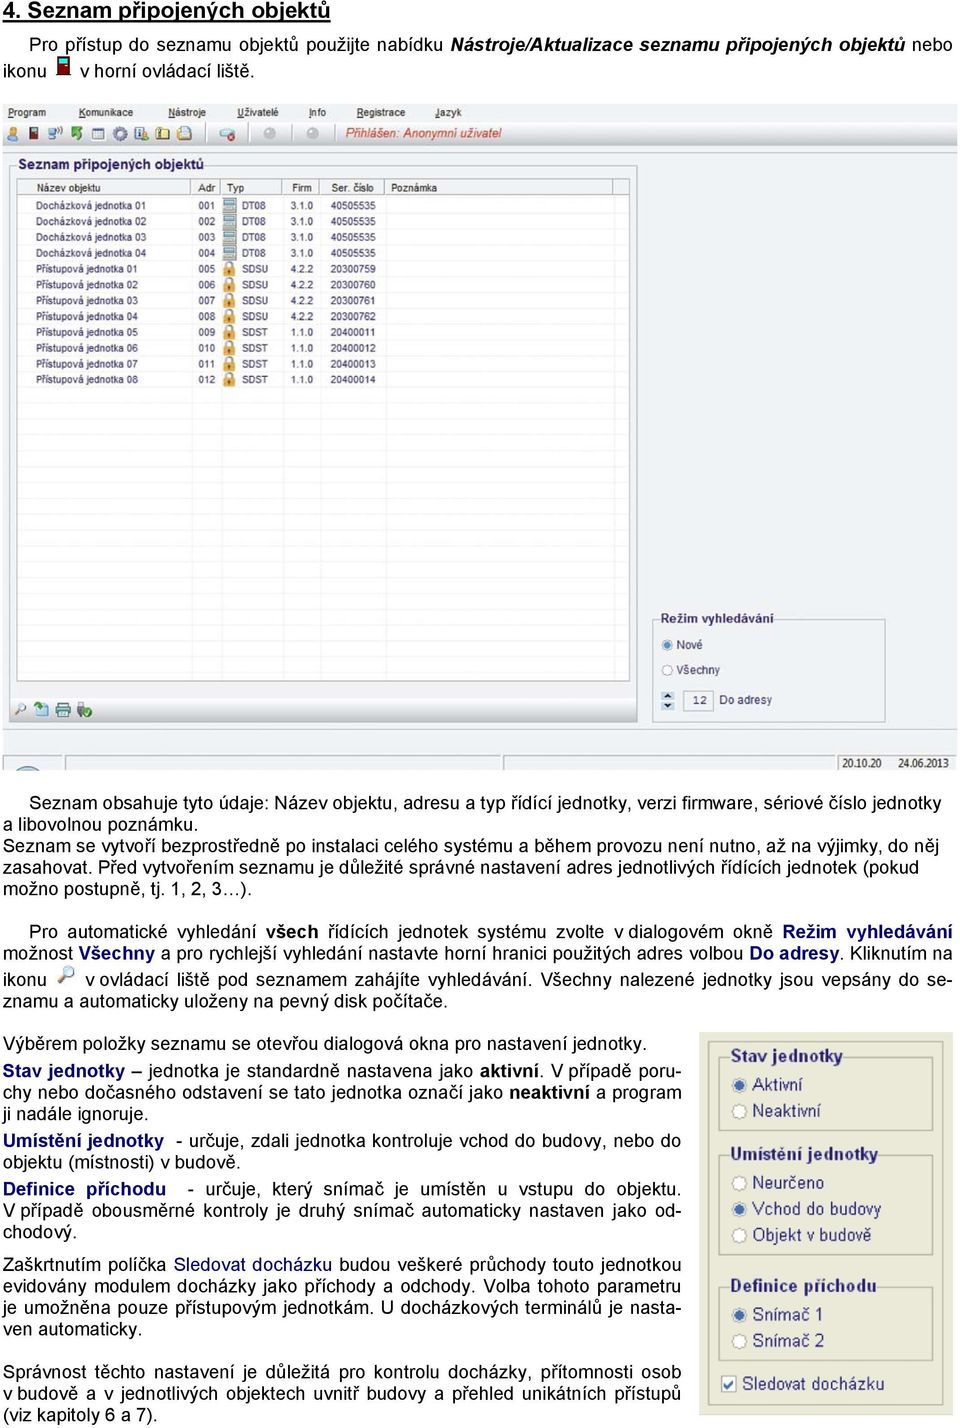
Task: Open the Registrace menu
Action: (381, 112)
